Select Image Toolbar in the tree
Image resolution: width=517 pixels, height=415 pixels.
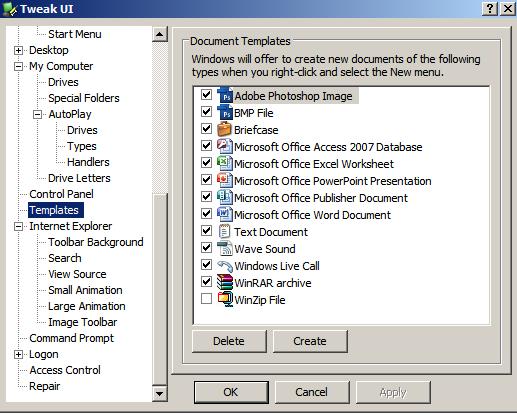pos(83,322)
